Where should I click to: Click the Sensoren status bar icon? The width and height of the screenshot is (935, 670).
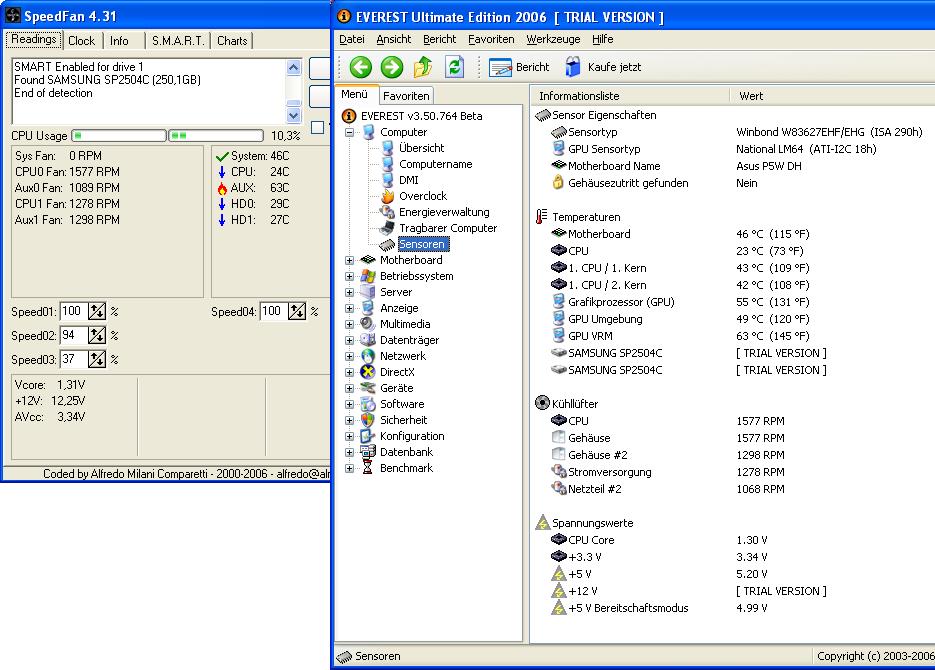[344, 657]
